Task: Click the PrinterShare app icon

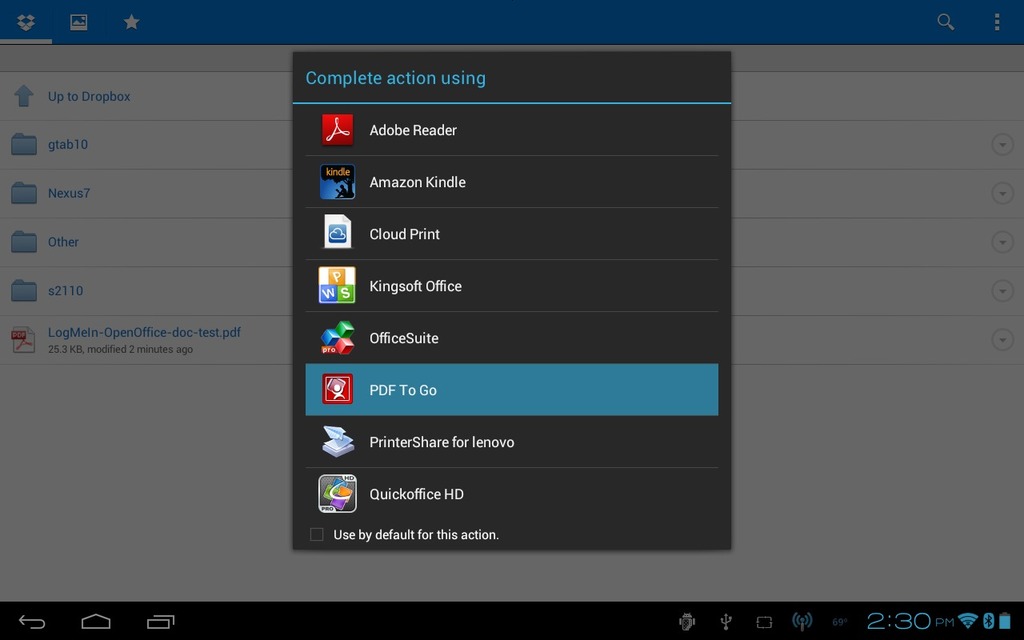Action: point(338,441)
